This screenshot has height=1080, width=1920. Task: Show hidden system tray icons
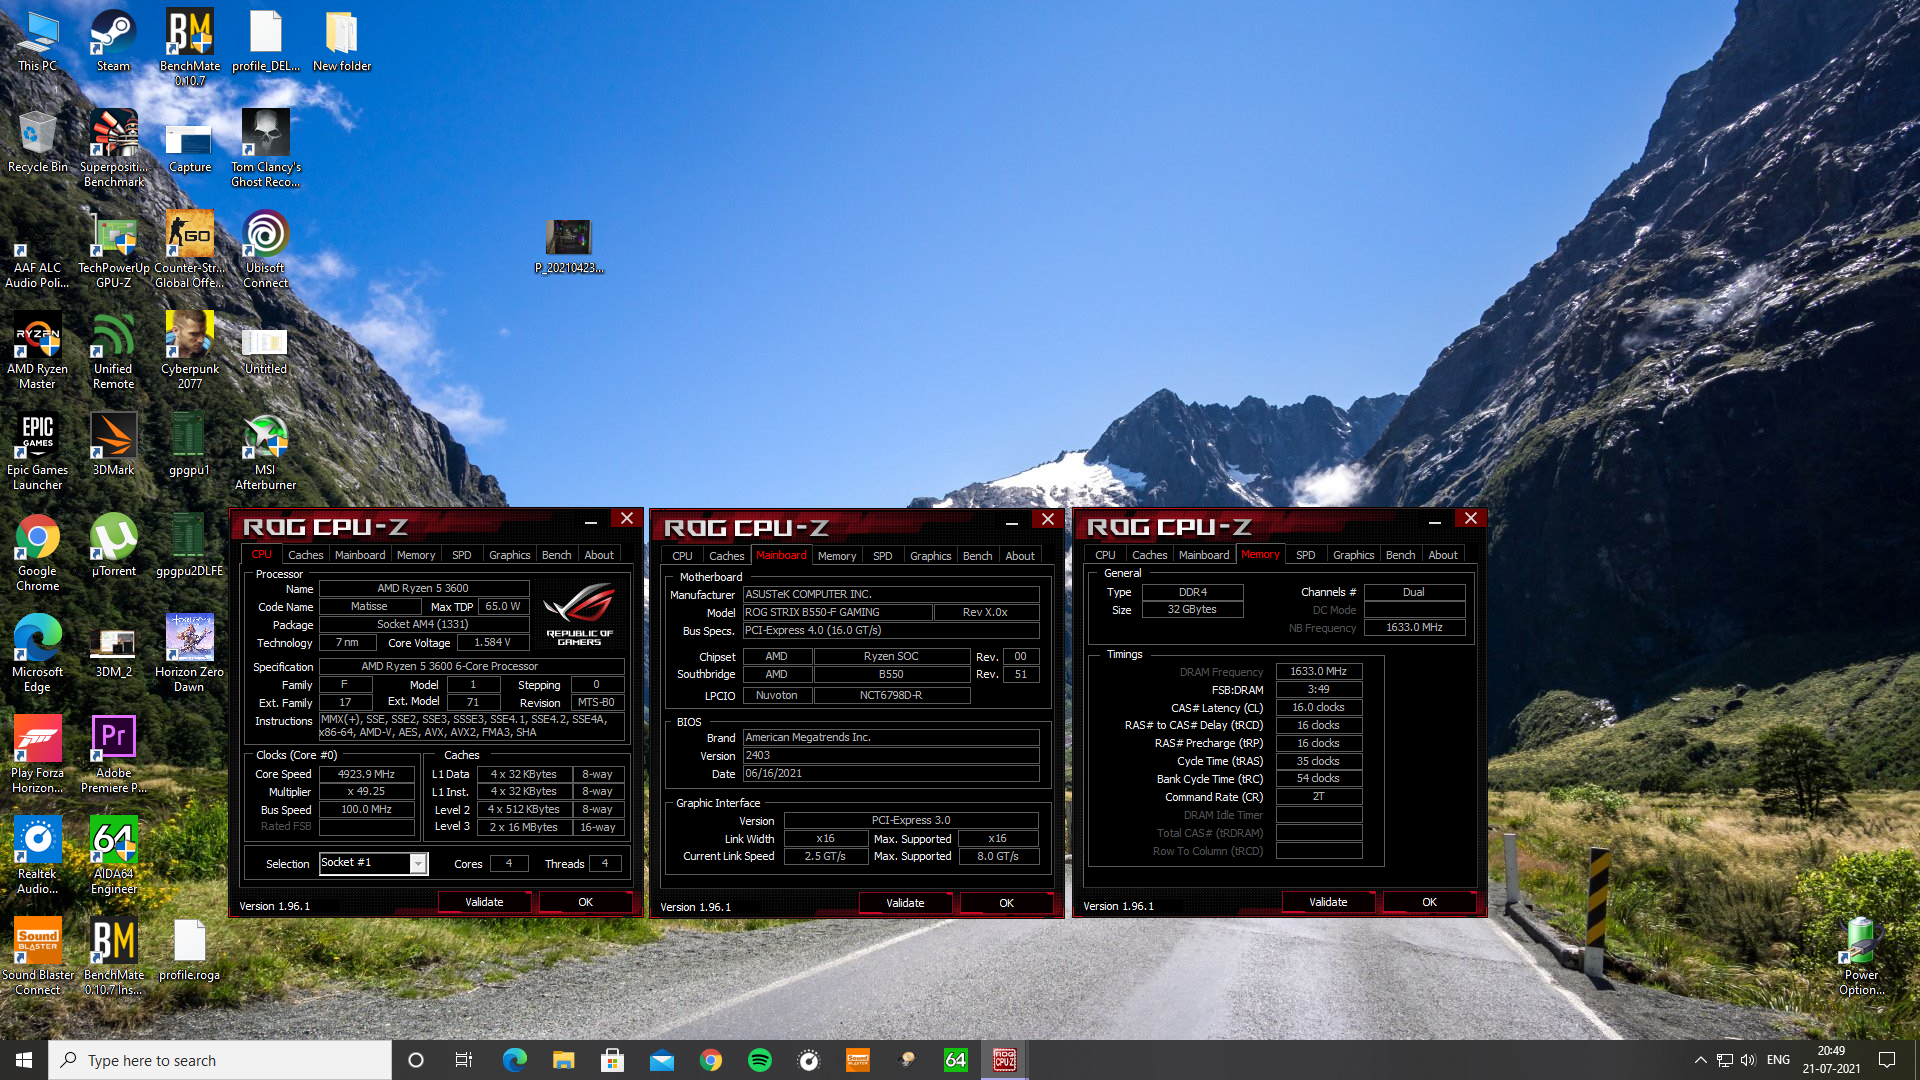point(1700,1060)
